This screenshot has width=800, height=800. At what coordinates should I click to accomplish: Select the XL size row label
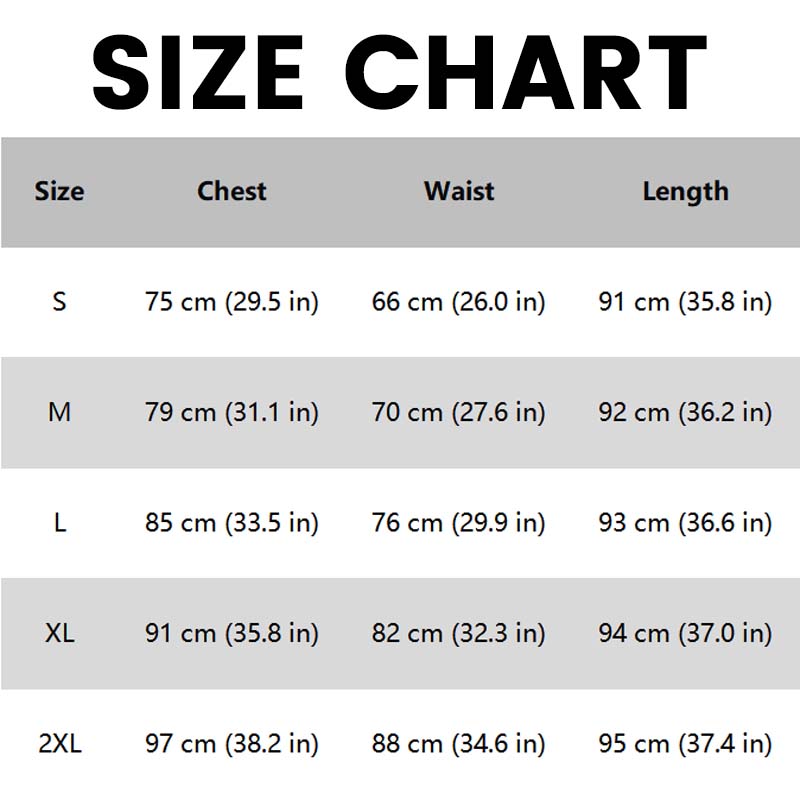(x=59, y=632)
